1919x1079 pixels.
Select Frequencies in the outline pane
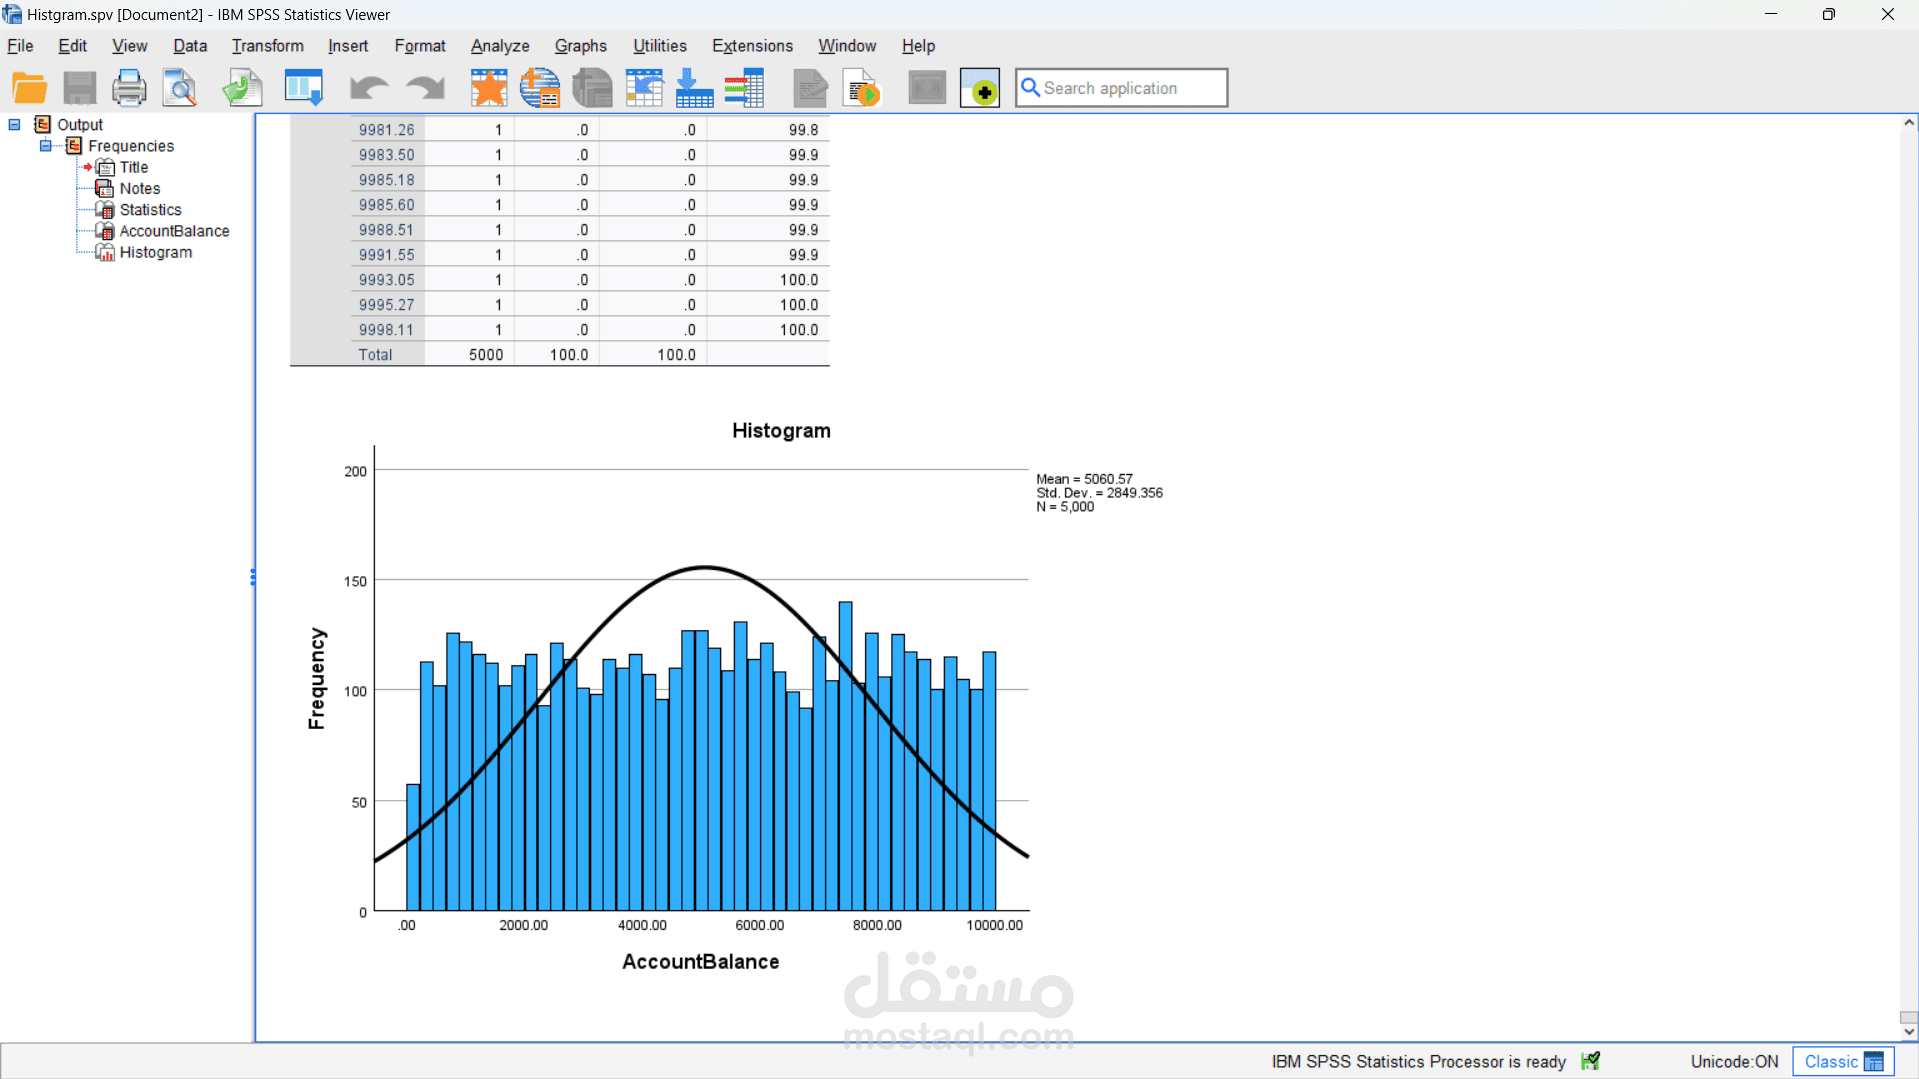click(131, 146)
